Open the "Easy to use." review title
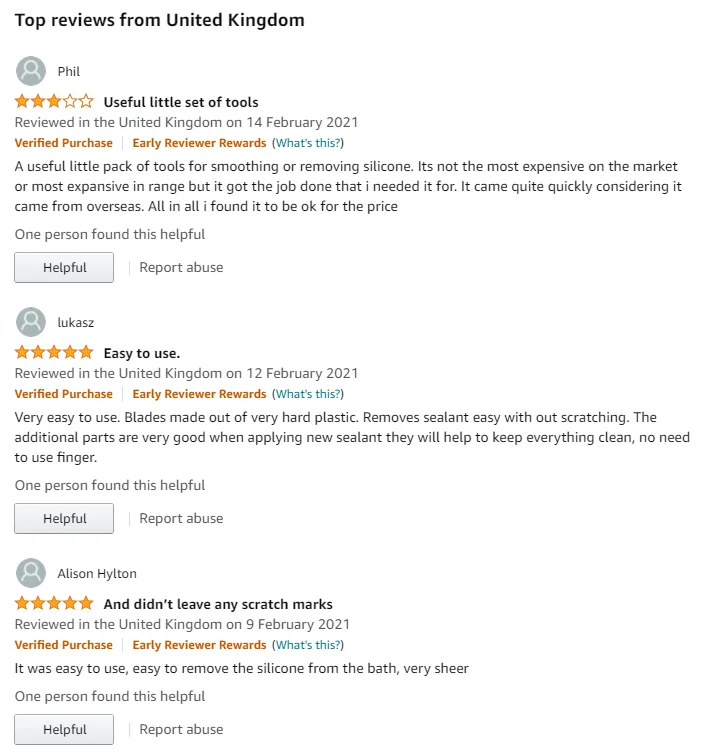The width and height of the screenshot is (701, 753). click(142, 353)
